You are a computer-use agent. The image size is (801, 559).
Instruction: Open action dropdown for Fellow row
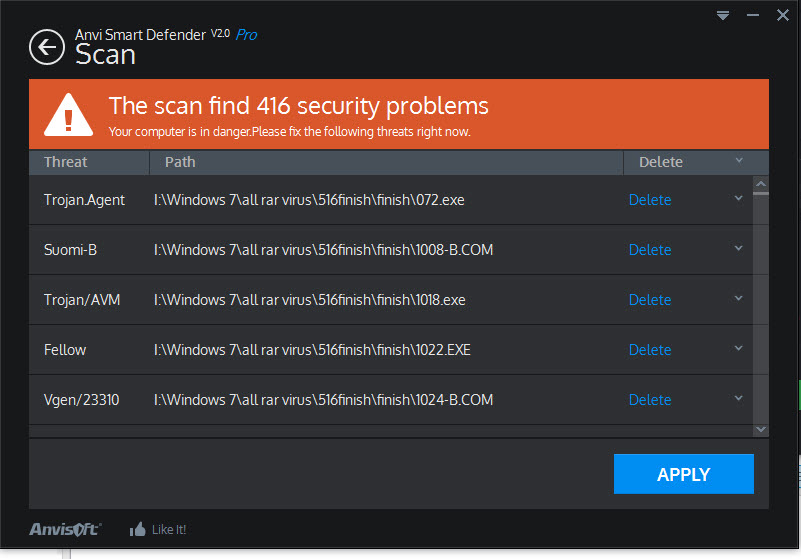point(739,349)
